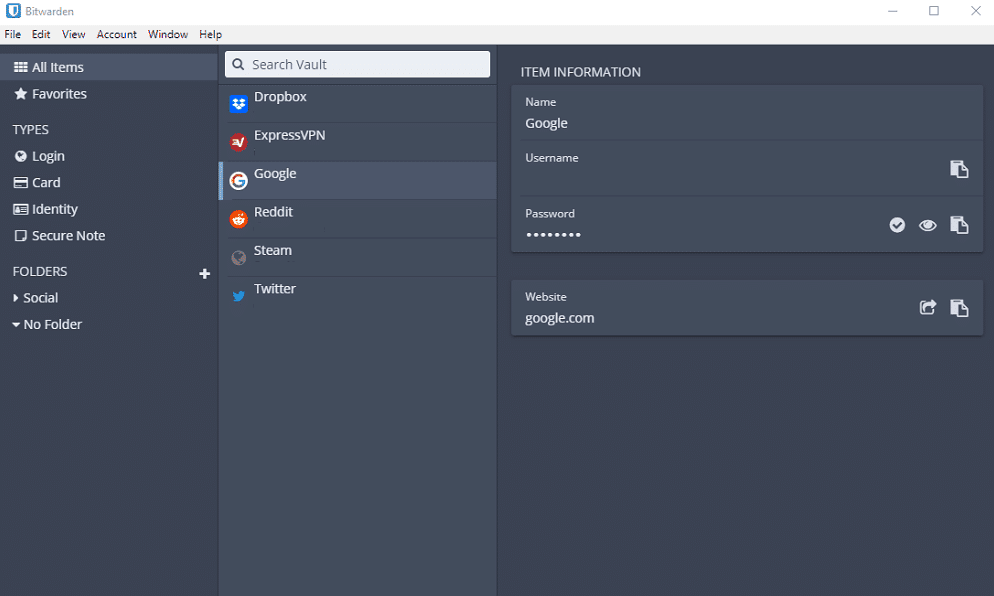Click the Bitwarden shield logo in title bar
Image resolution: width=994 pixels, height=596 pixels.
(x=13, y=11)
